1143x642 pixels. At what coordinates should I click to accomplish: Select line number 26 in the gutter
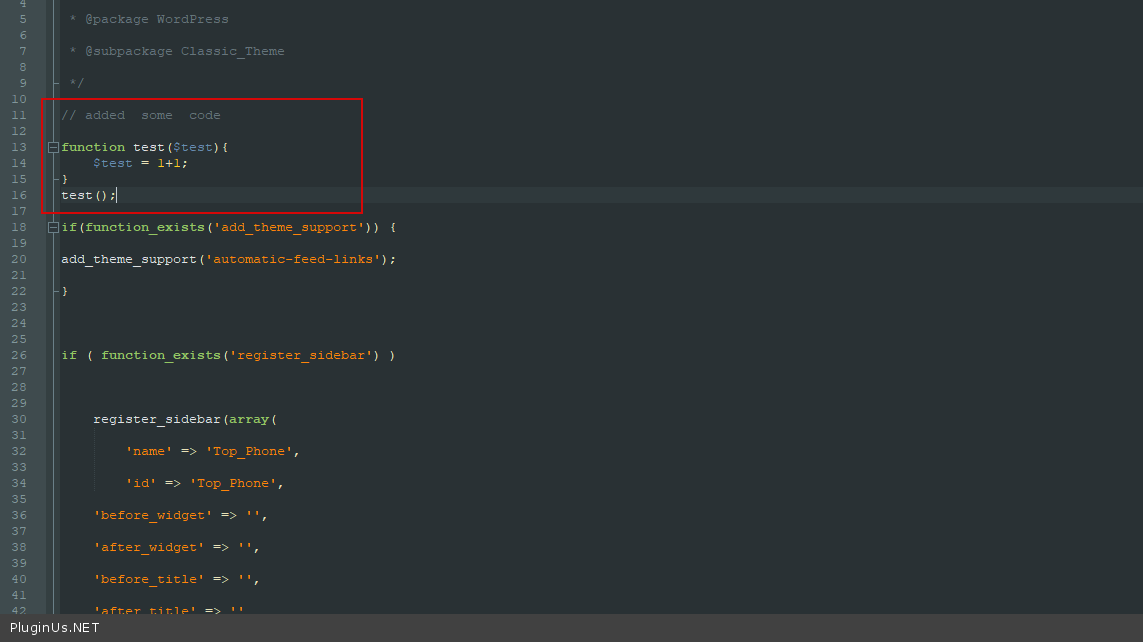[x=19, y=355]
